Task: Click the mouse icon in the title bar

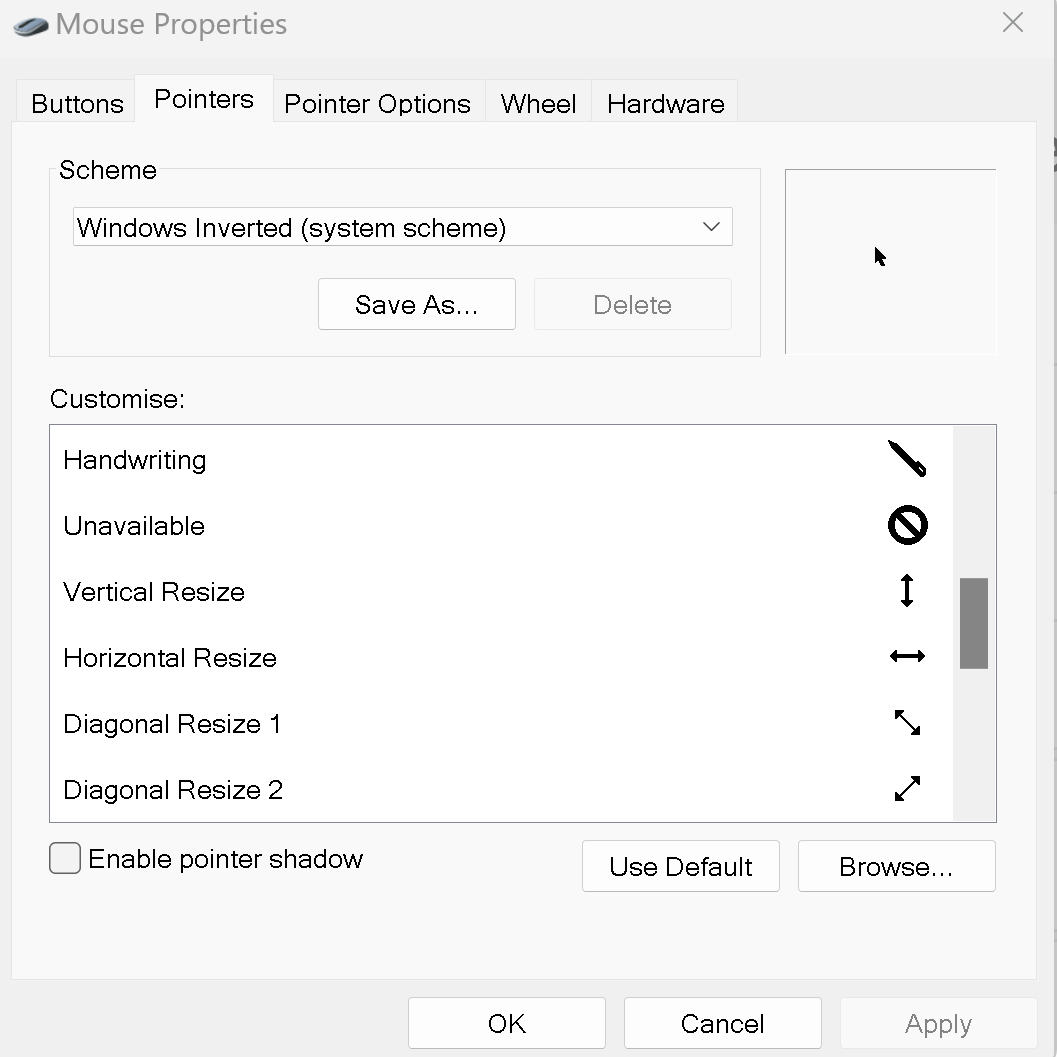Action: click(x=31, y=26)
